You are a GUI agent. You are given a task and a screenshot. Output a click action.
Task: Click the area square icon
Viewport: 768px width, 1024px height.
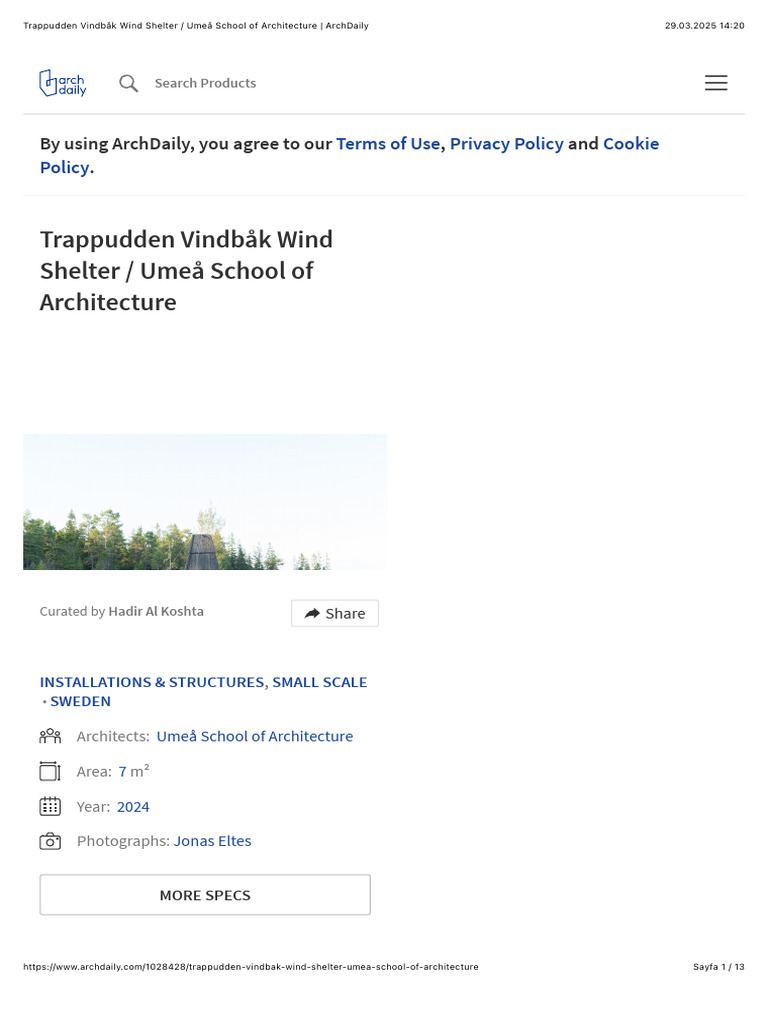(x=50, y=771)
